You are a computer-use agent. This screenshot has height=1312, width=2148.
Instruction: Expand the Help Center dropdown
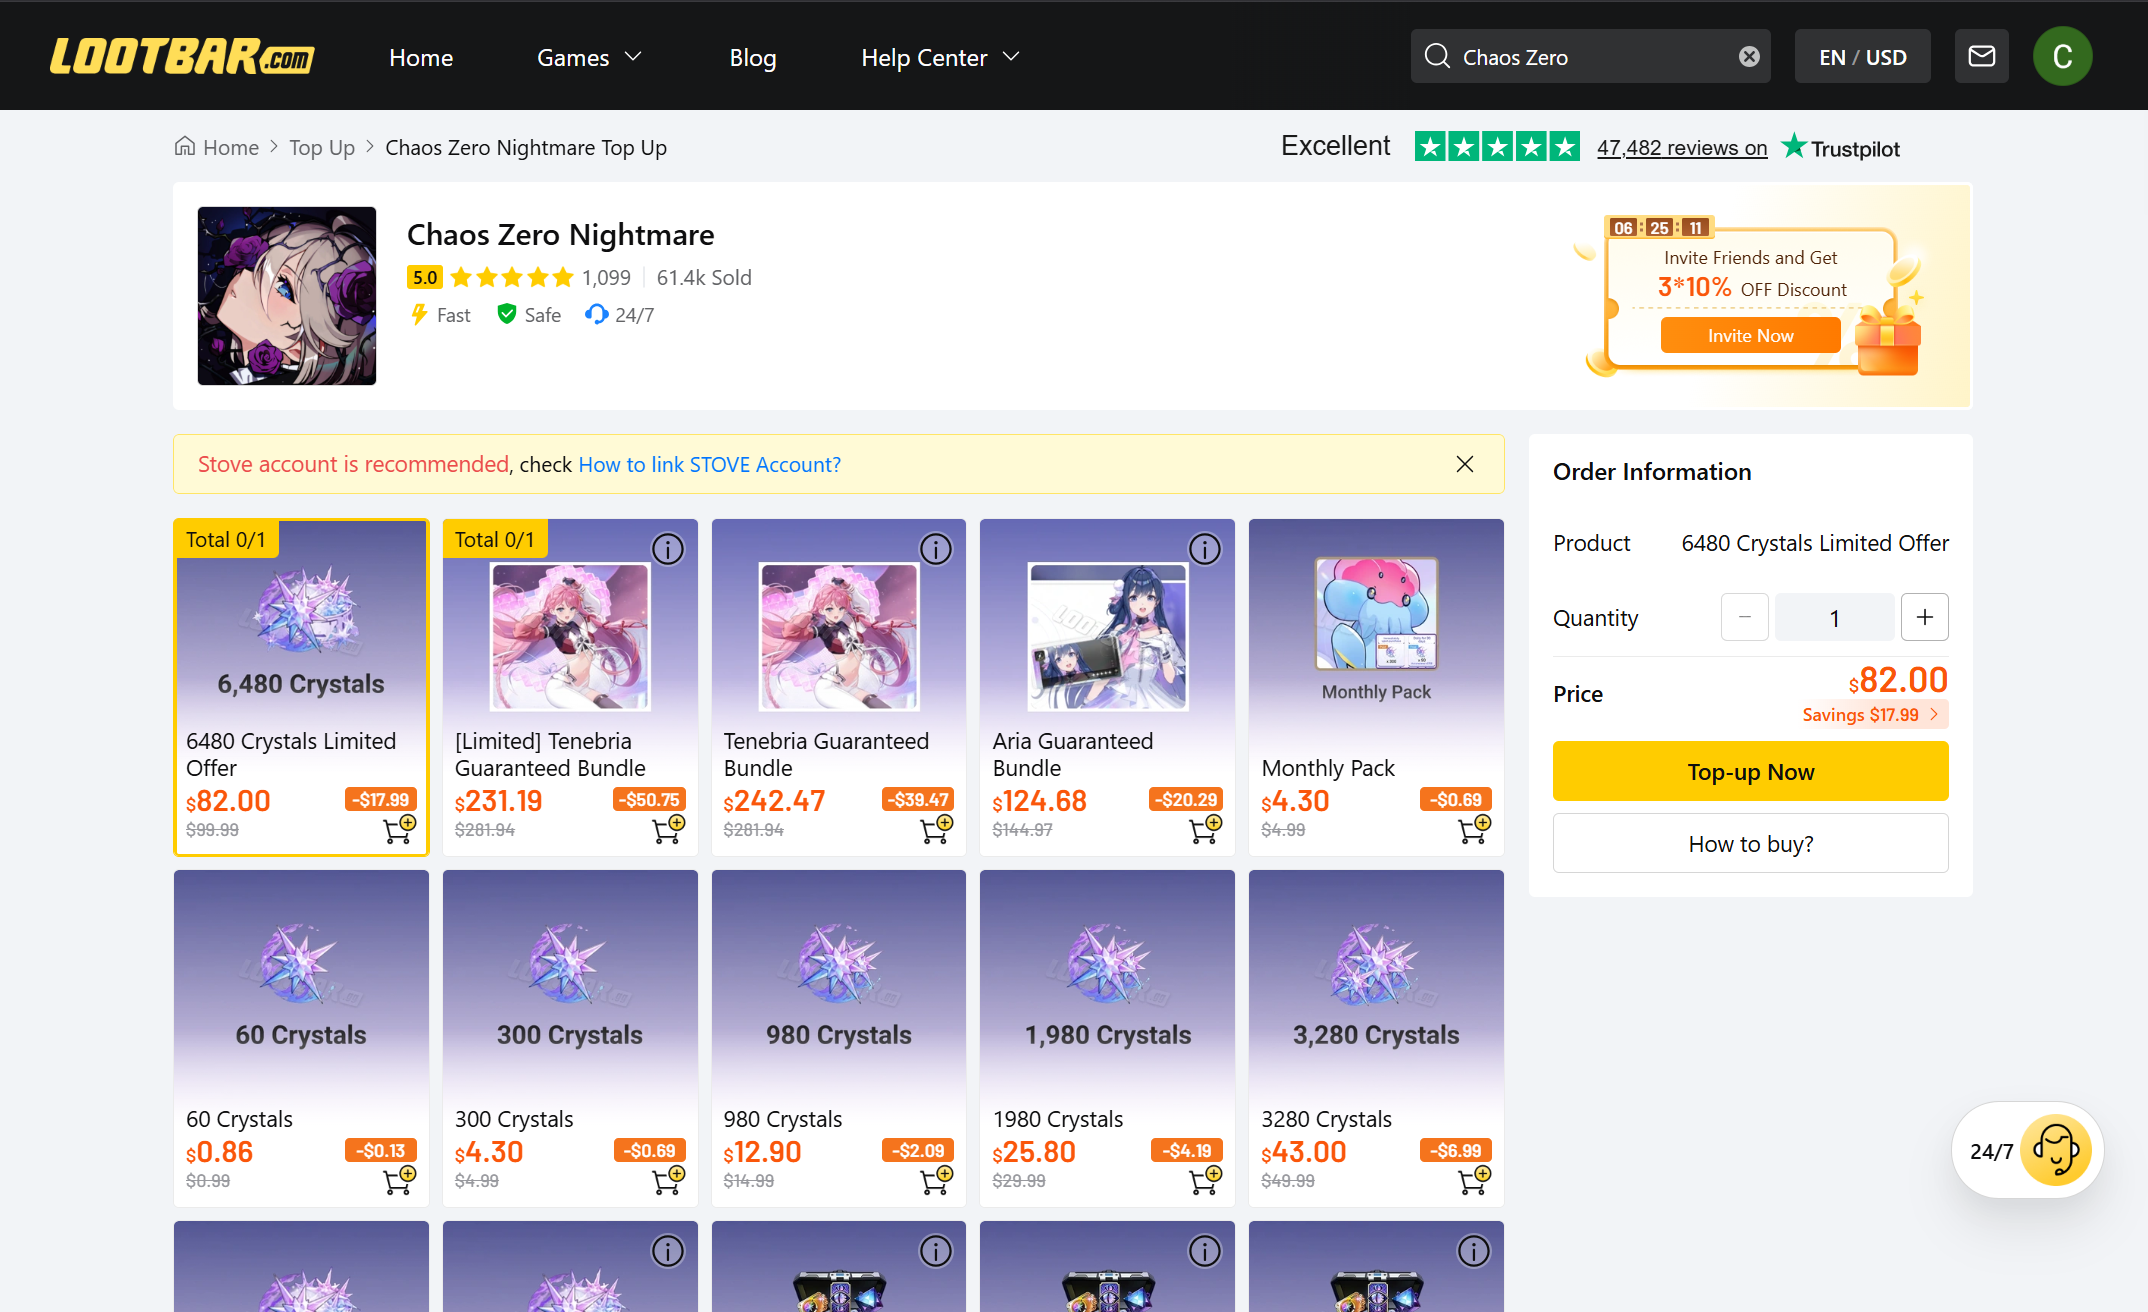(940, 57)
